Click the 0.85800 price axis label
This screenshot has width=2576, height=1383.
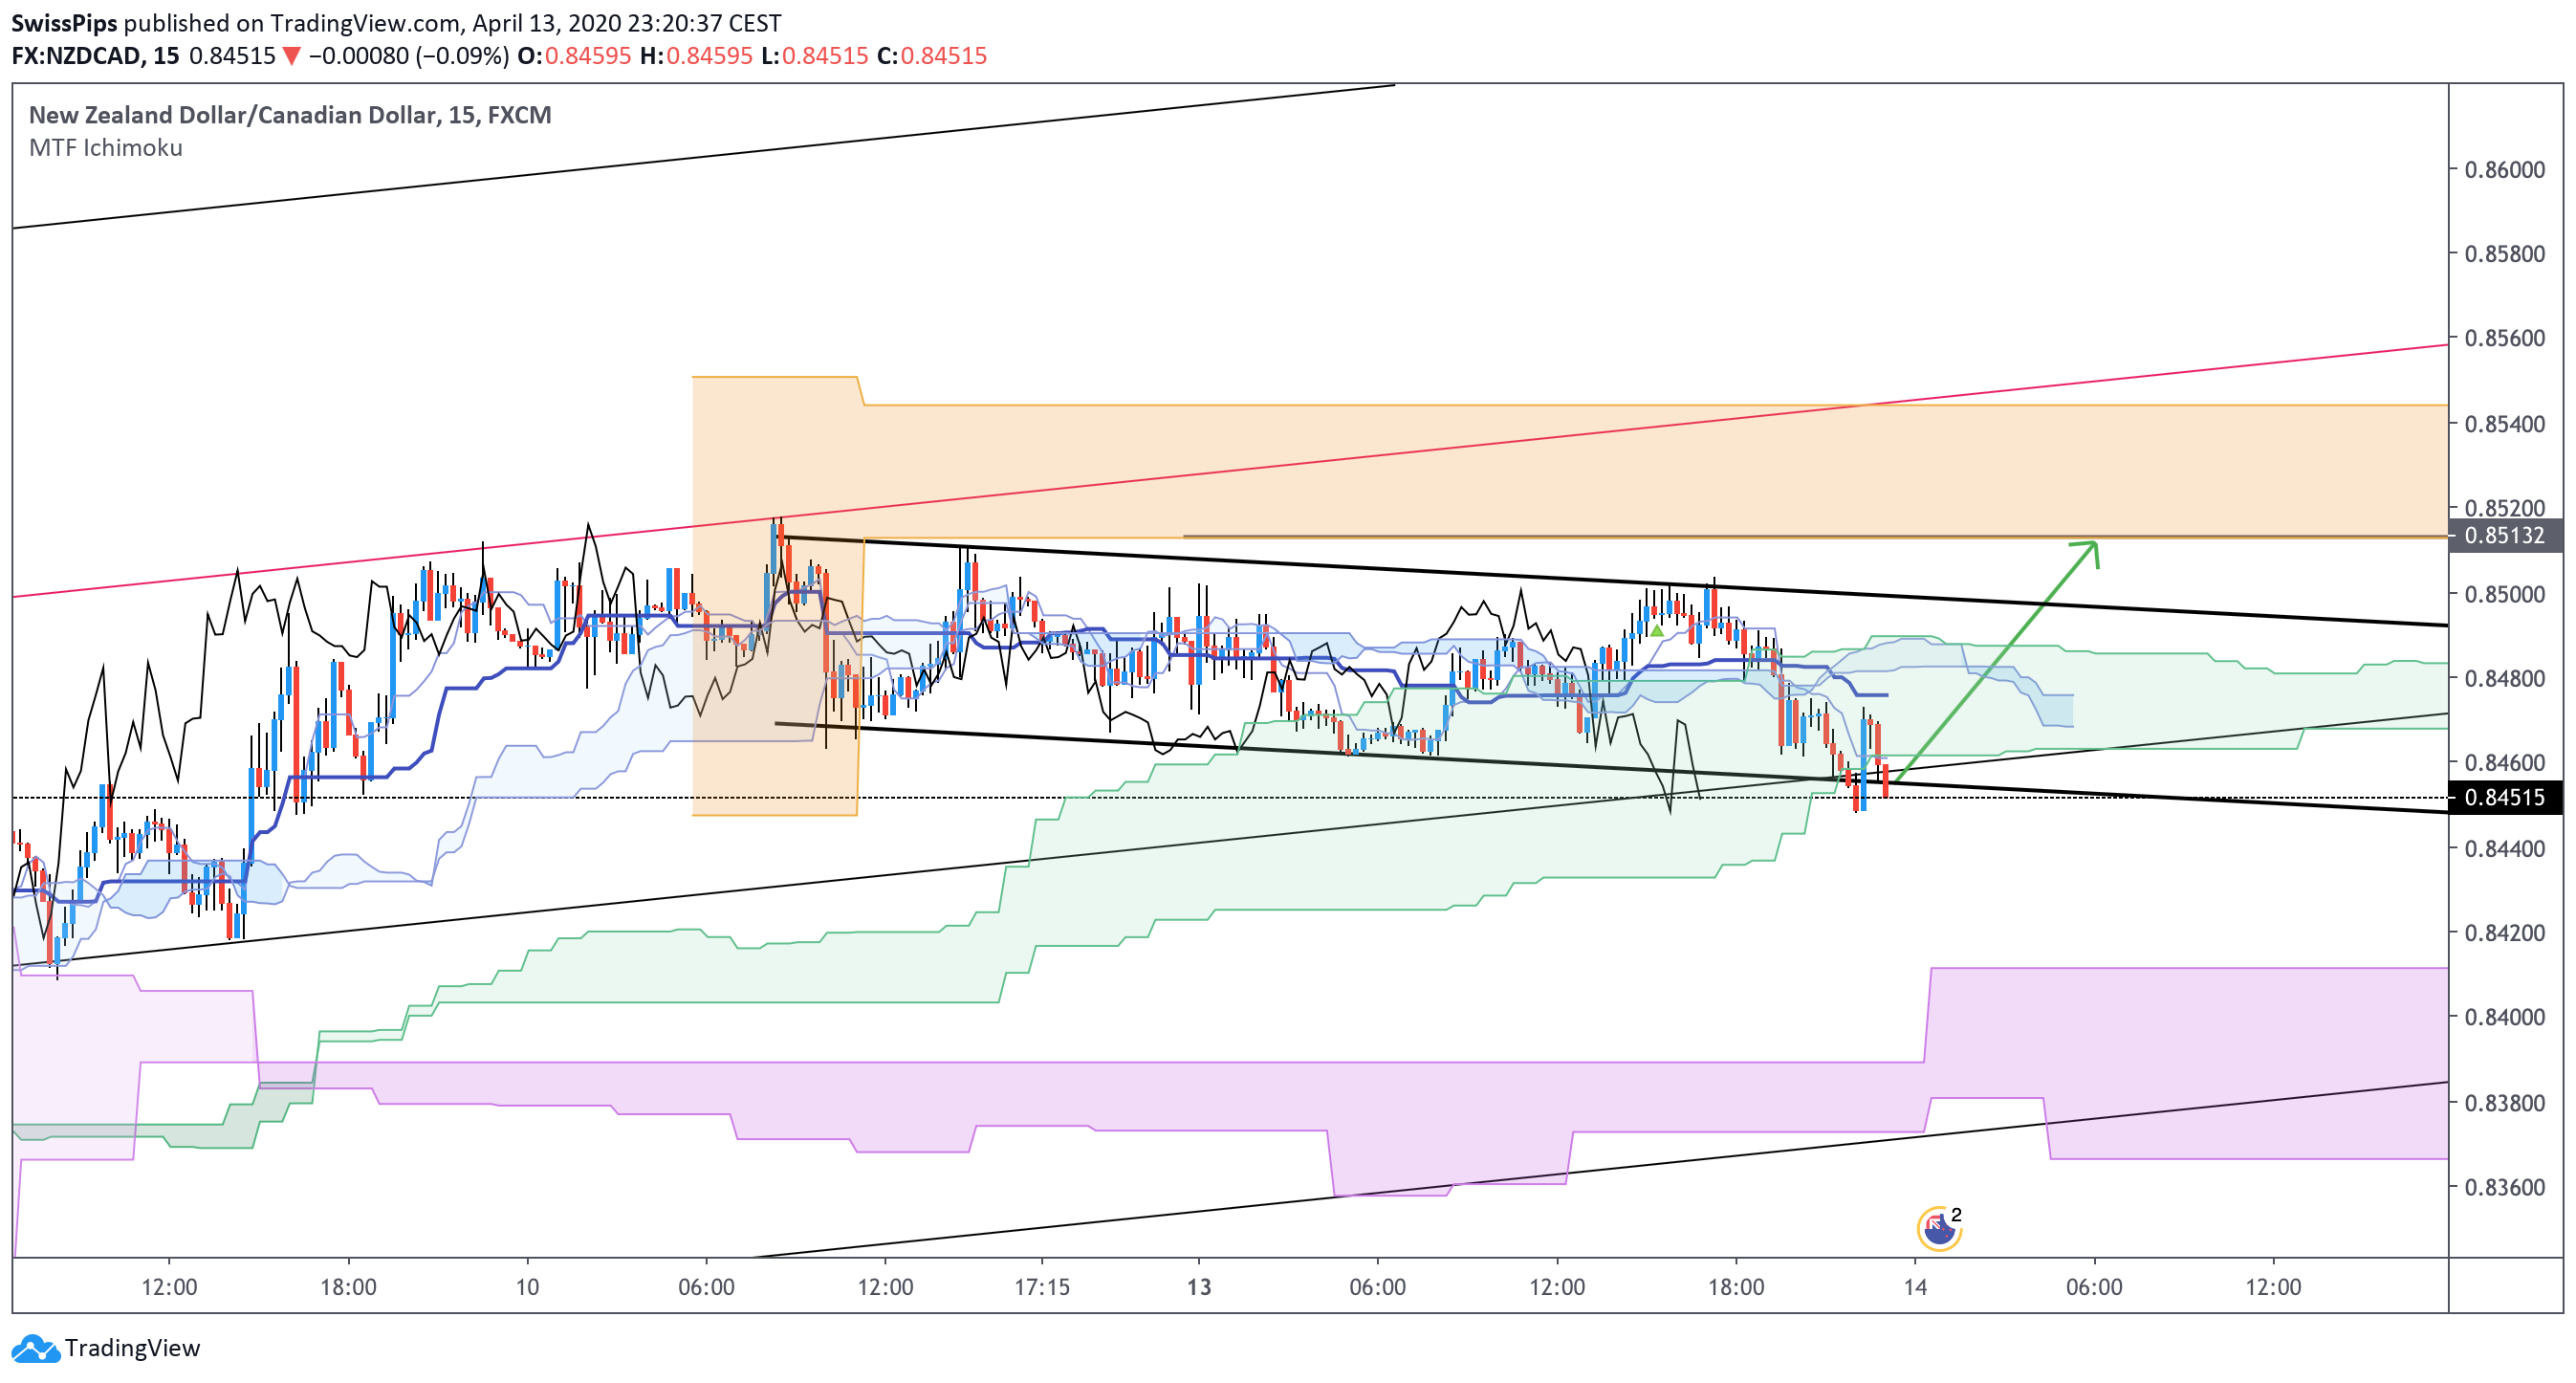tap(2505, 254)
